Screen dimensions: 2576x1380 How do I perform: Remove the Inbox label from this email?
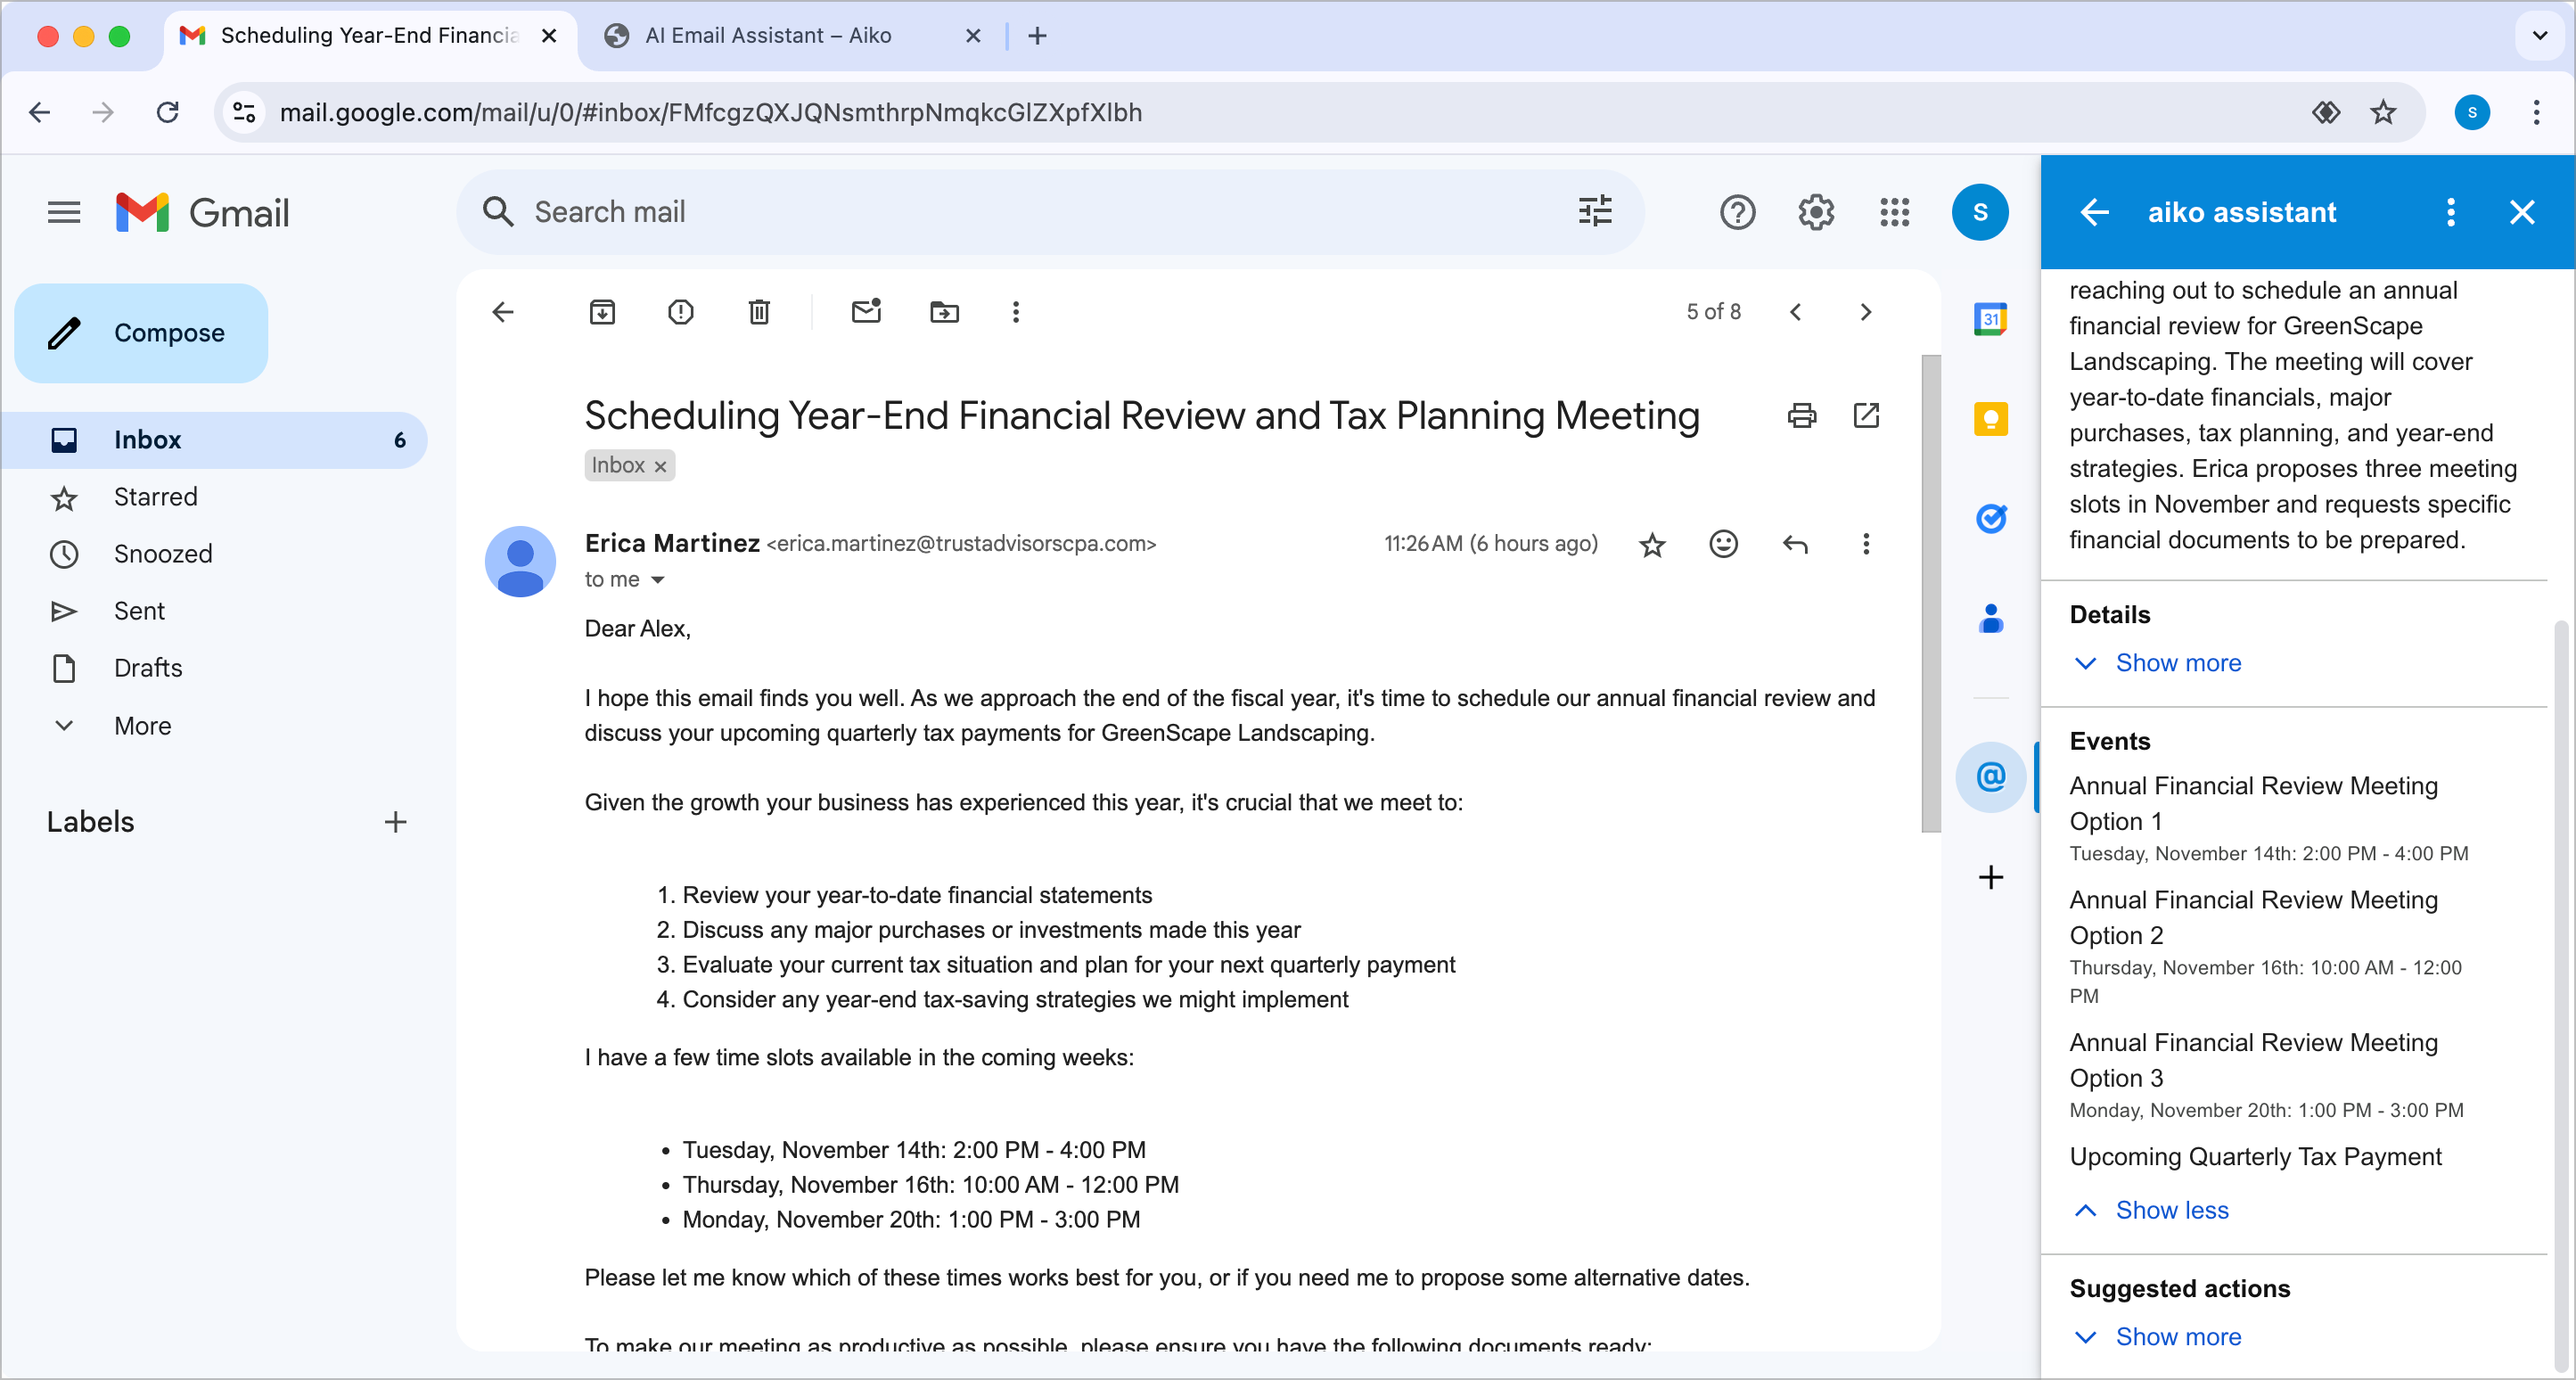pyautogui.click(x=660, y=465)
